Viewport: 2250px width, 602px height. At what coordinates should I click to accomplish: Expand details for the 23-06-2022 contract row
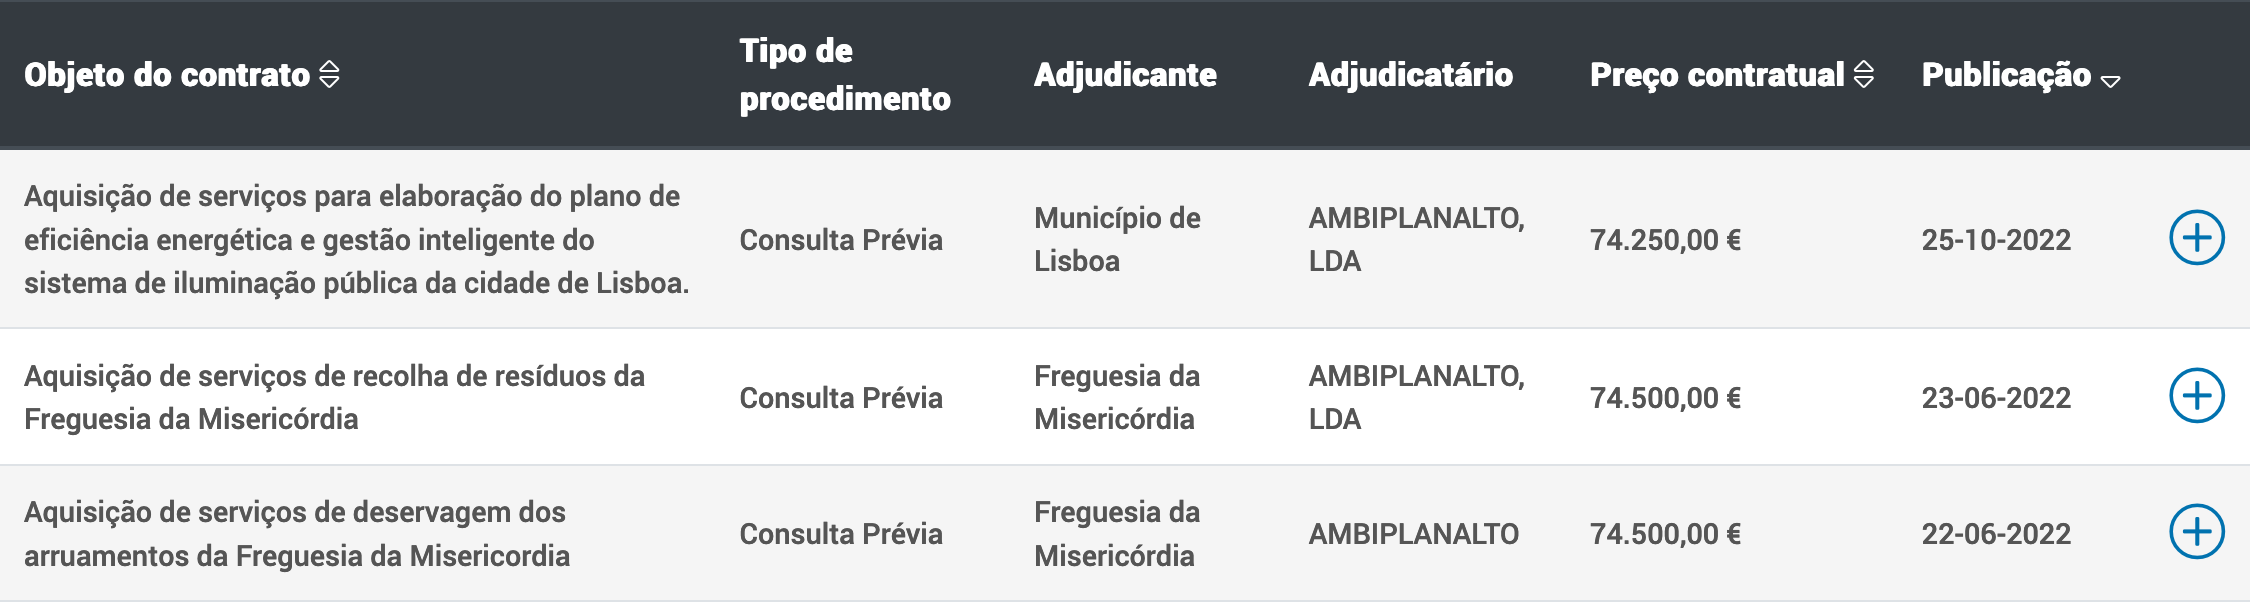2196,396
